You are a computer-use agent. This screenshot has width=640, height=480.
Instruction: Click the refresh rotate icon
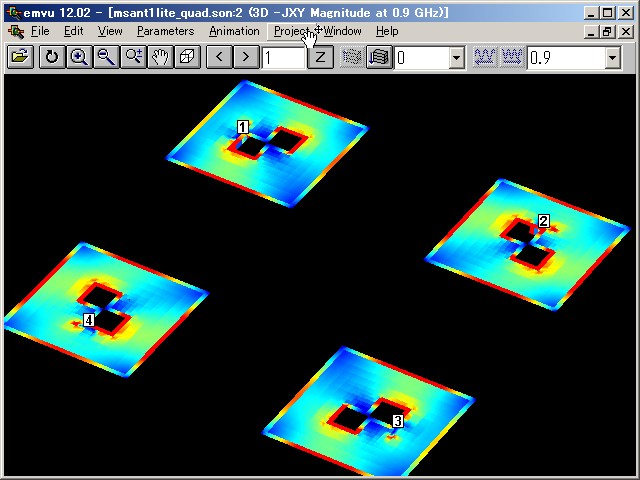tap(52, 57)
